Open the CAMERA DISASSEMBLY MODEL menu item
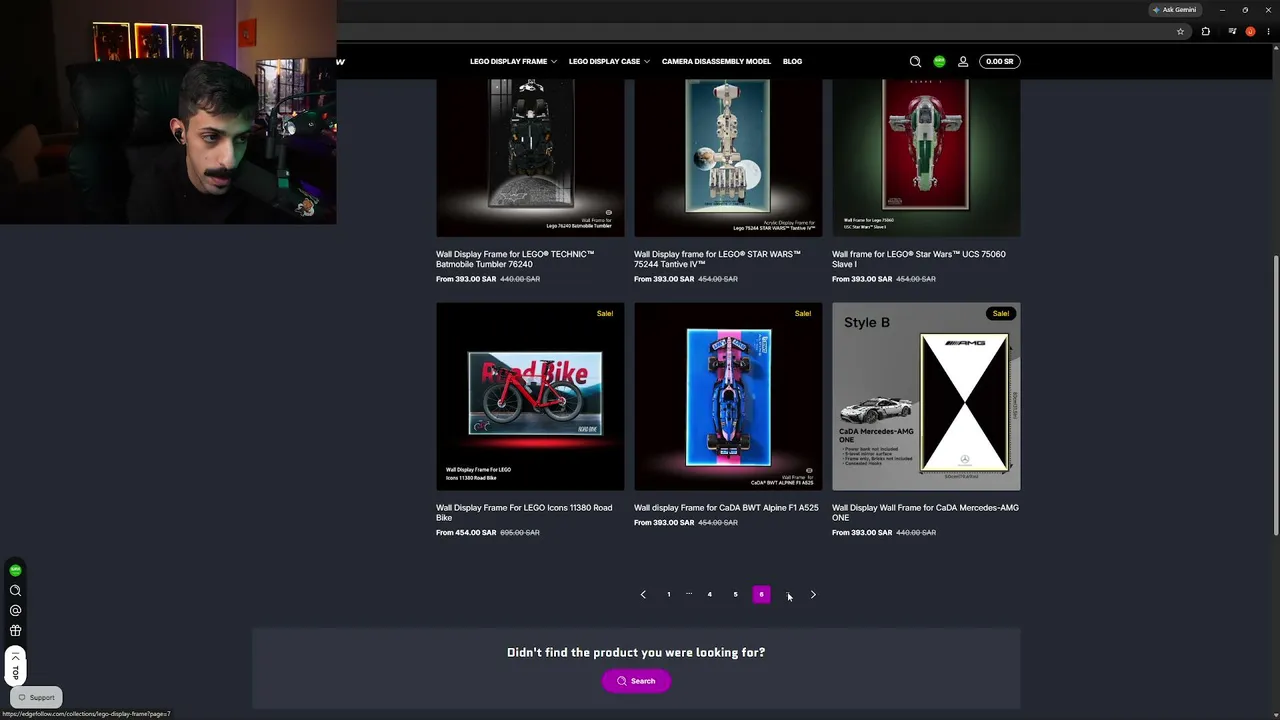Image resolution: width=1280 pixels, height=720 pixels. click(716, 61)
